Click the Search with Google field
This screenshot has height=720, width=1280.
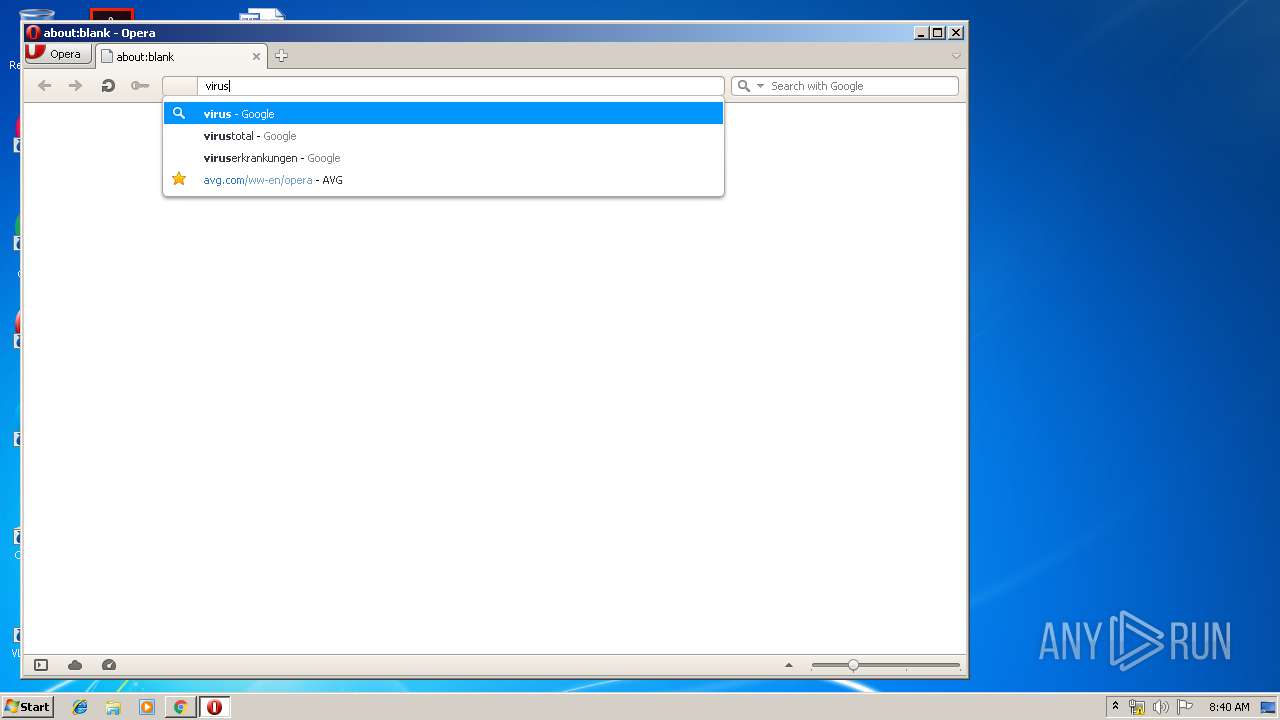tap(845, 86)
